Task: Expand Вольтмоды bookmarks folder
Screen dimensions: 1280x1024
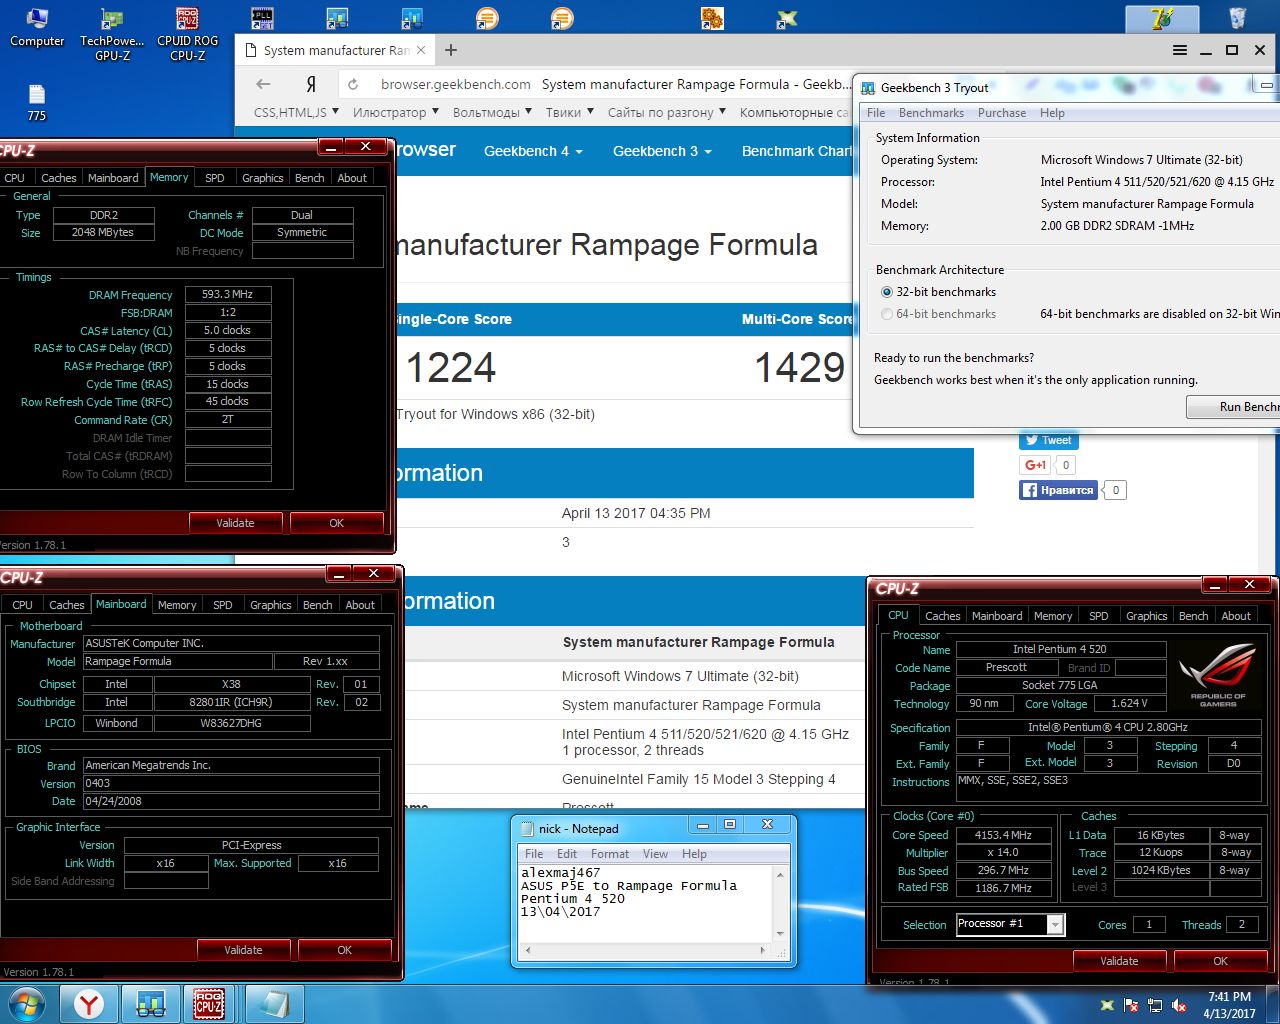Action: click(492, 112)
